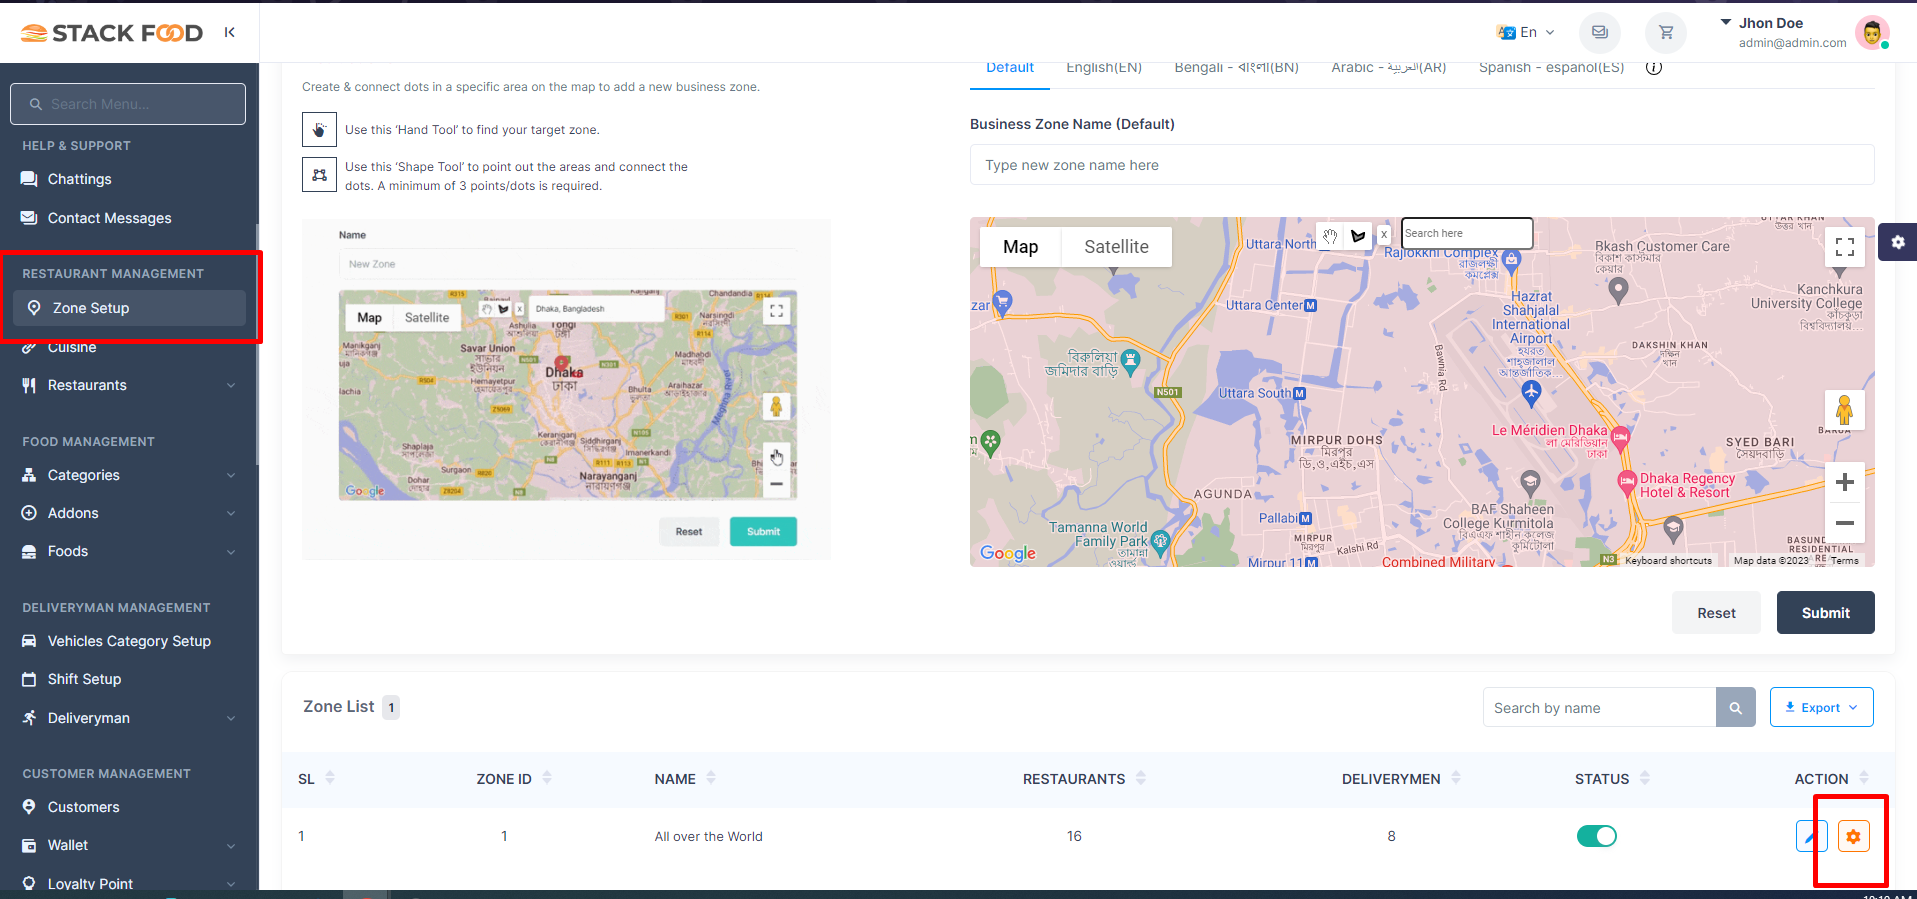Screen dimensions: 1917x899
Task: Focus the sidebar Search Menu field
Action: click(128, 104)
